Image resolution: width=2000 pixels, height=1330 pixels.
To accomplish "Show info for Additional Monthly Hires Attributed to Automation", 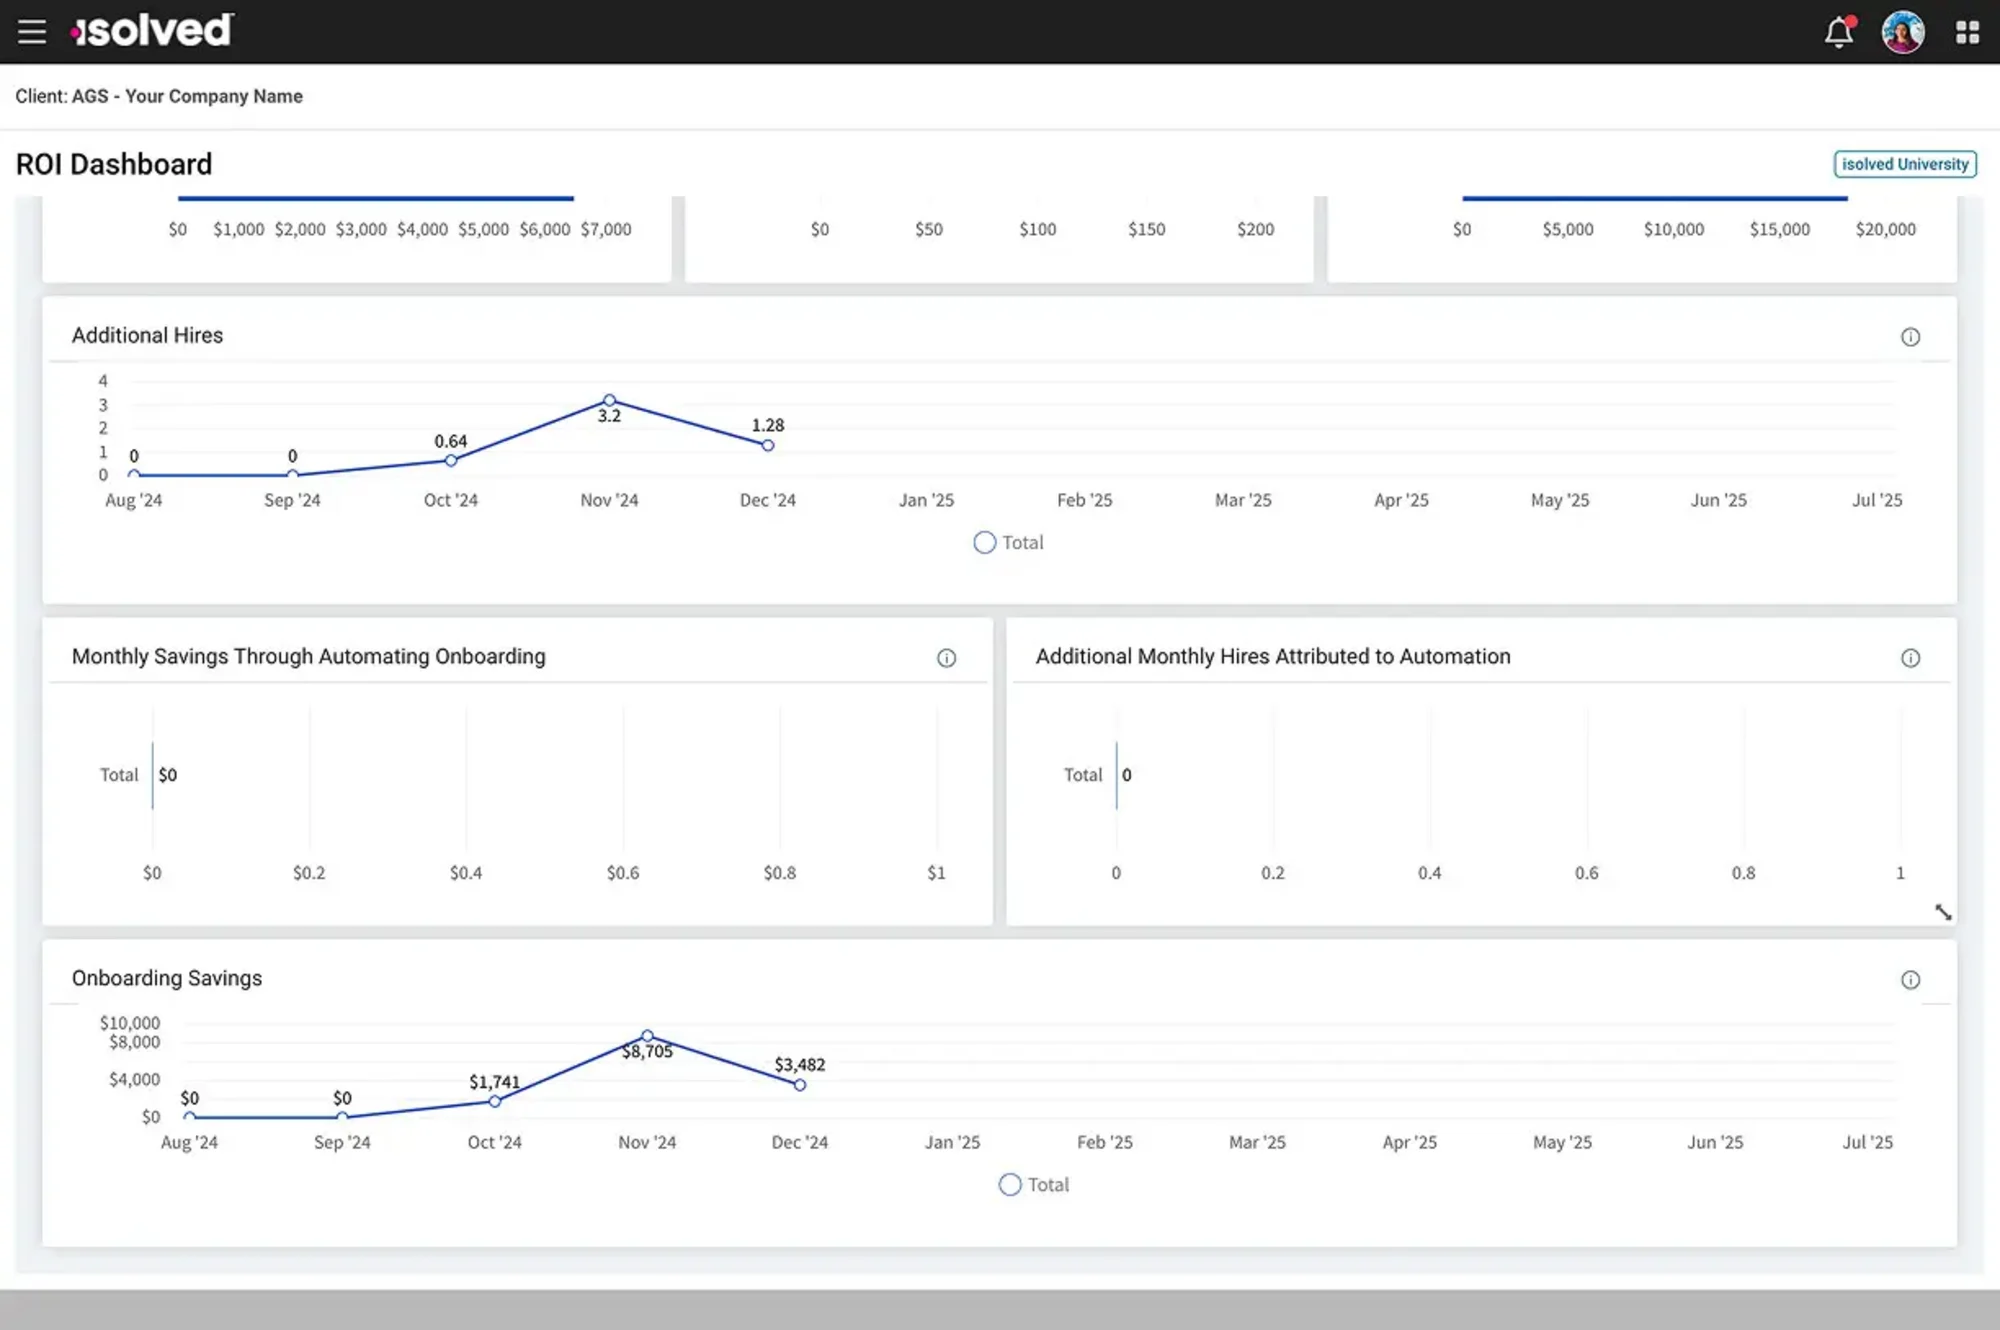I will tap(1910, 658).
